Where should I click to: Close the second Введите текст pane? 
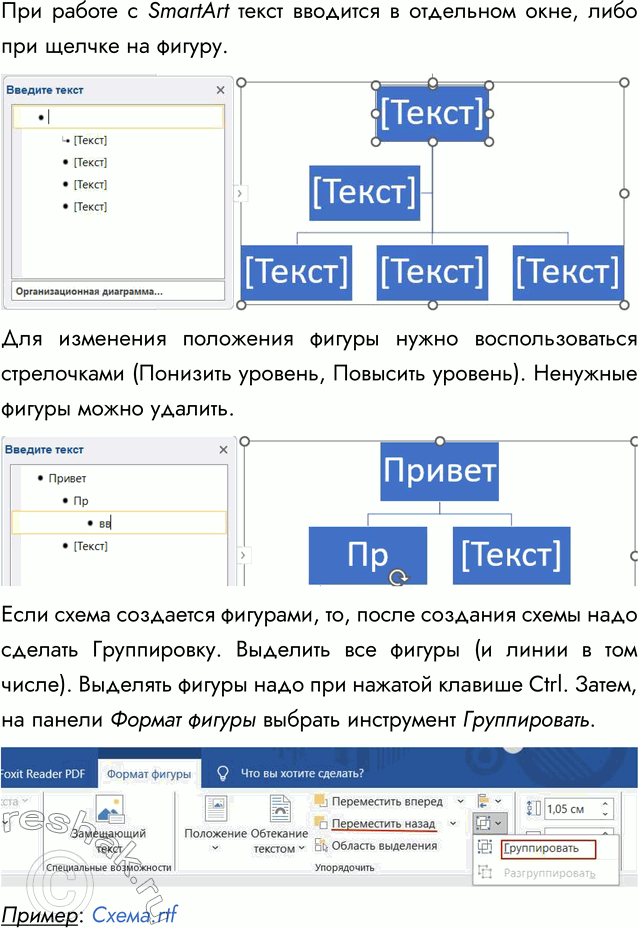coord(221,450)
